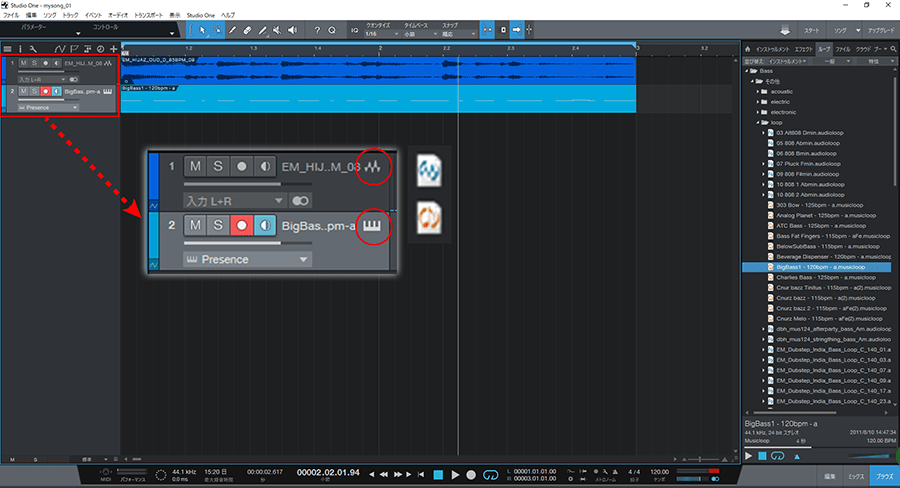Open track 1 input L+R dropdown
The height and width of the screenshot is (488, 900).
[x=42, y=79]
